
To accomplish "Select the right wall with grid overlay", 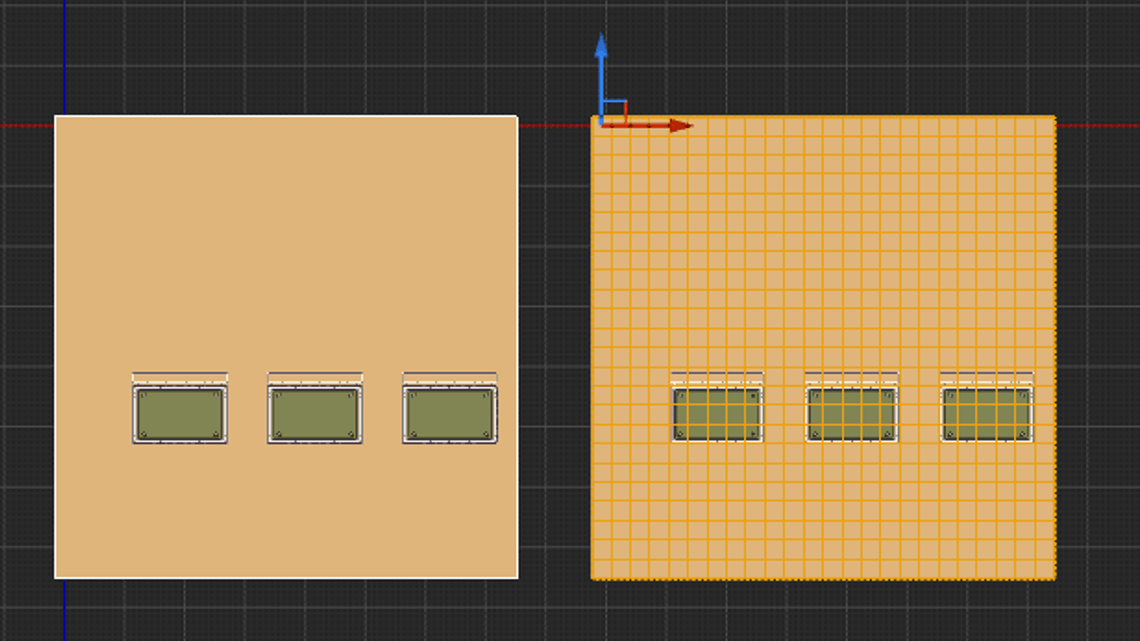I will [820, 250].
